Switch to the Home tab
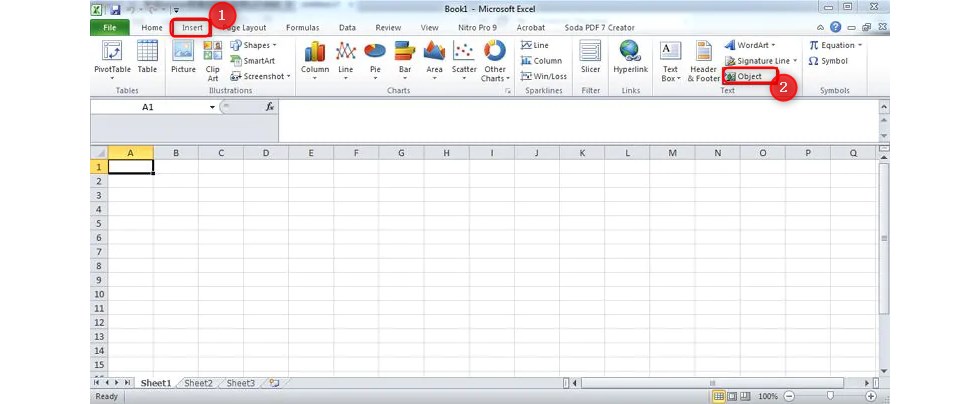980x404 pixels. click(152, 28)
